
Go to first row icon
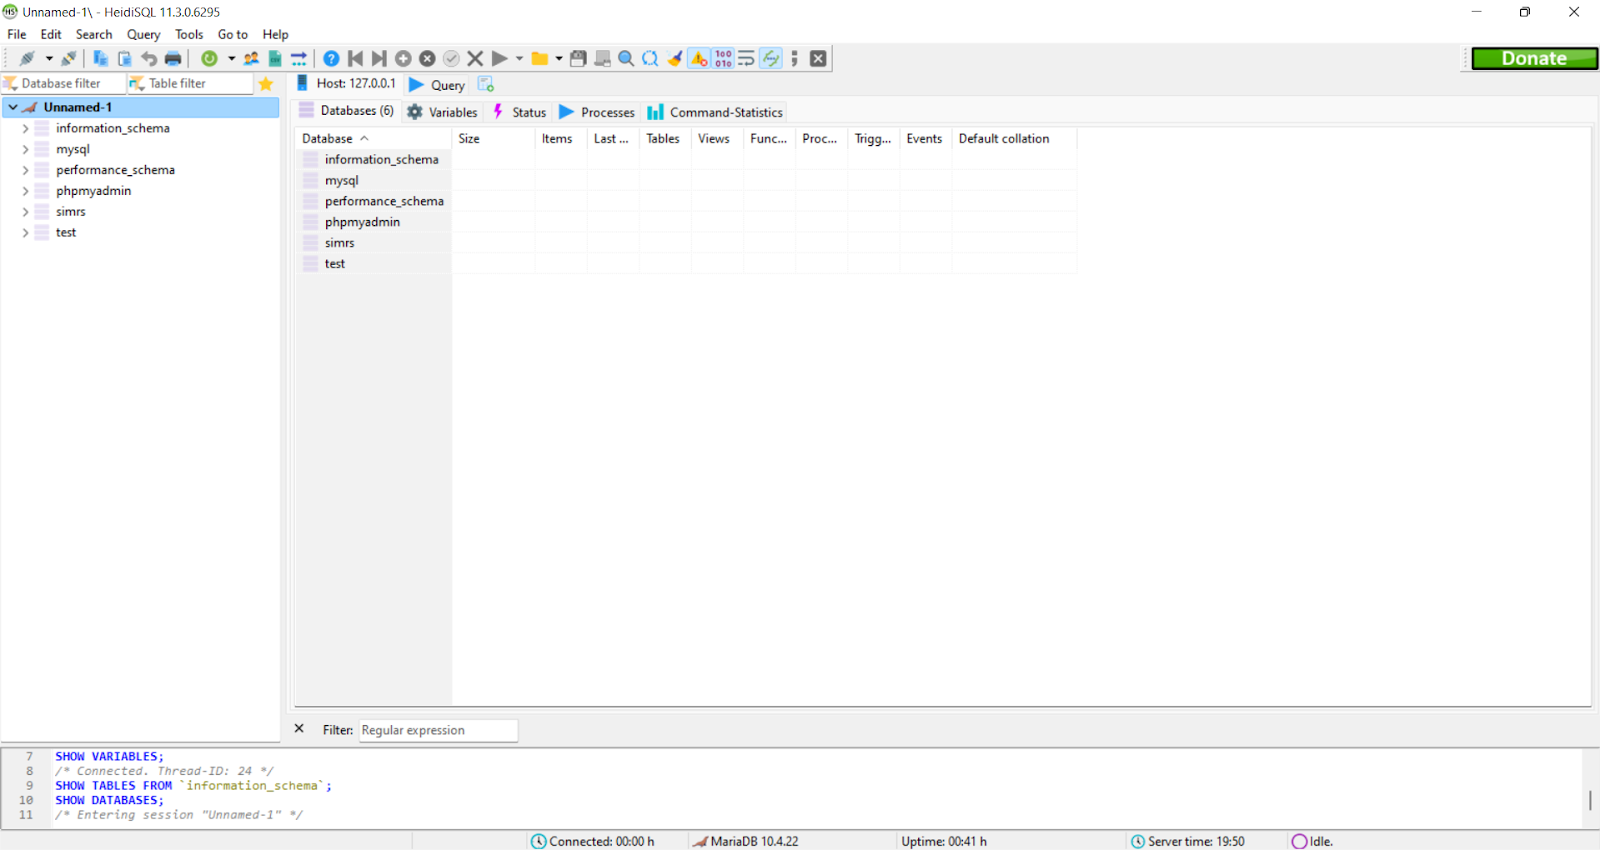pos(355,59)
